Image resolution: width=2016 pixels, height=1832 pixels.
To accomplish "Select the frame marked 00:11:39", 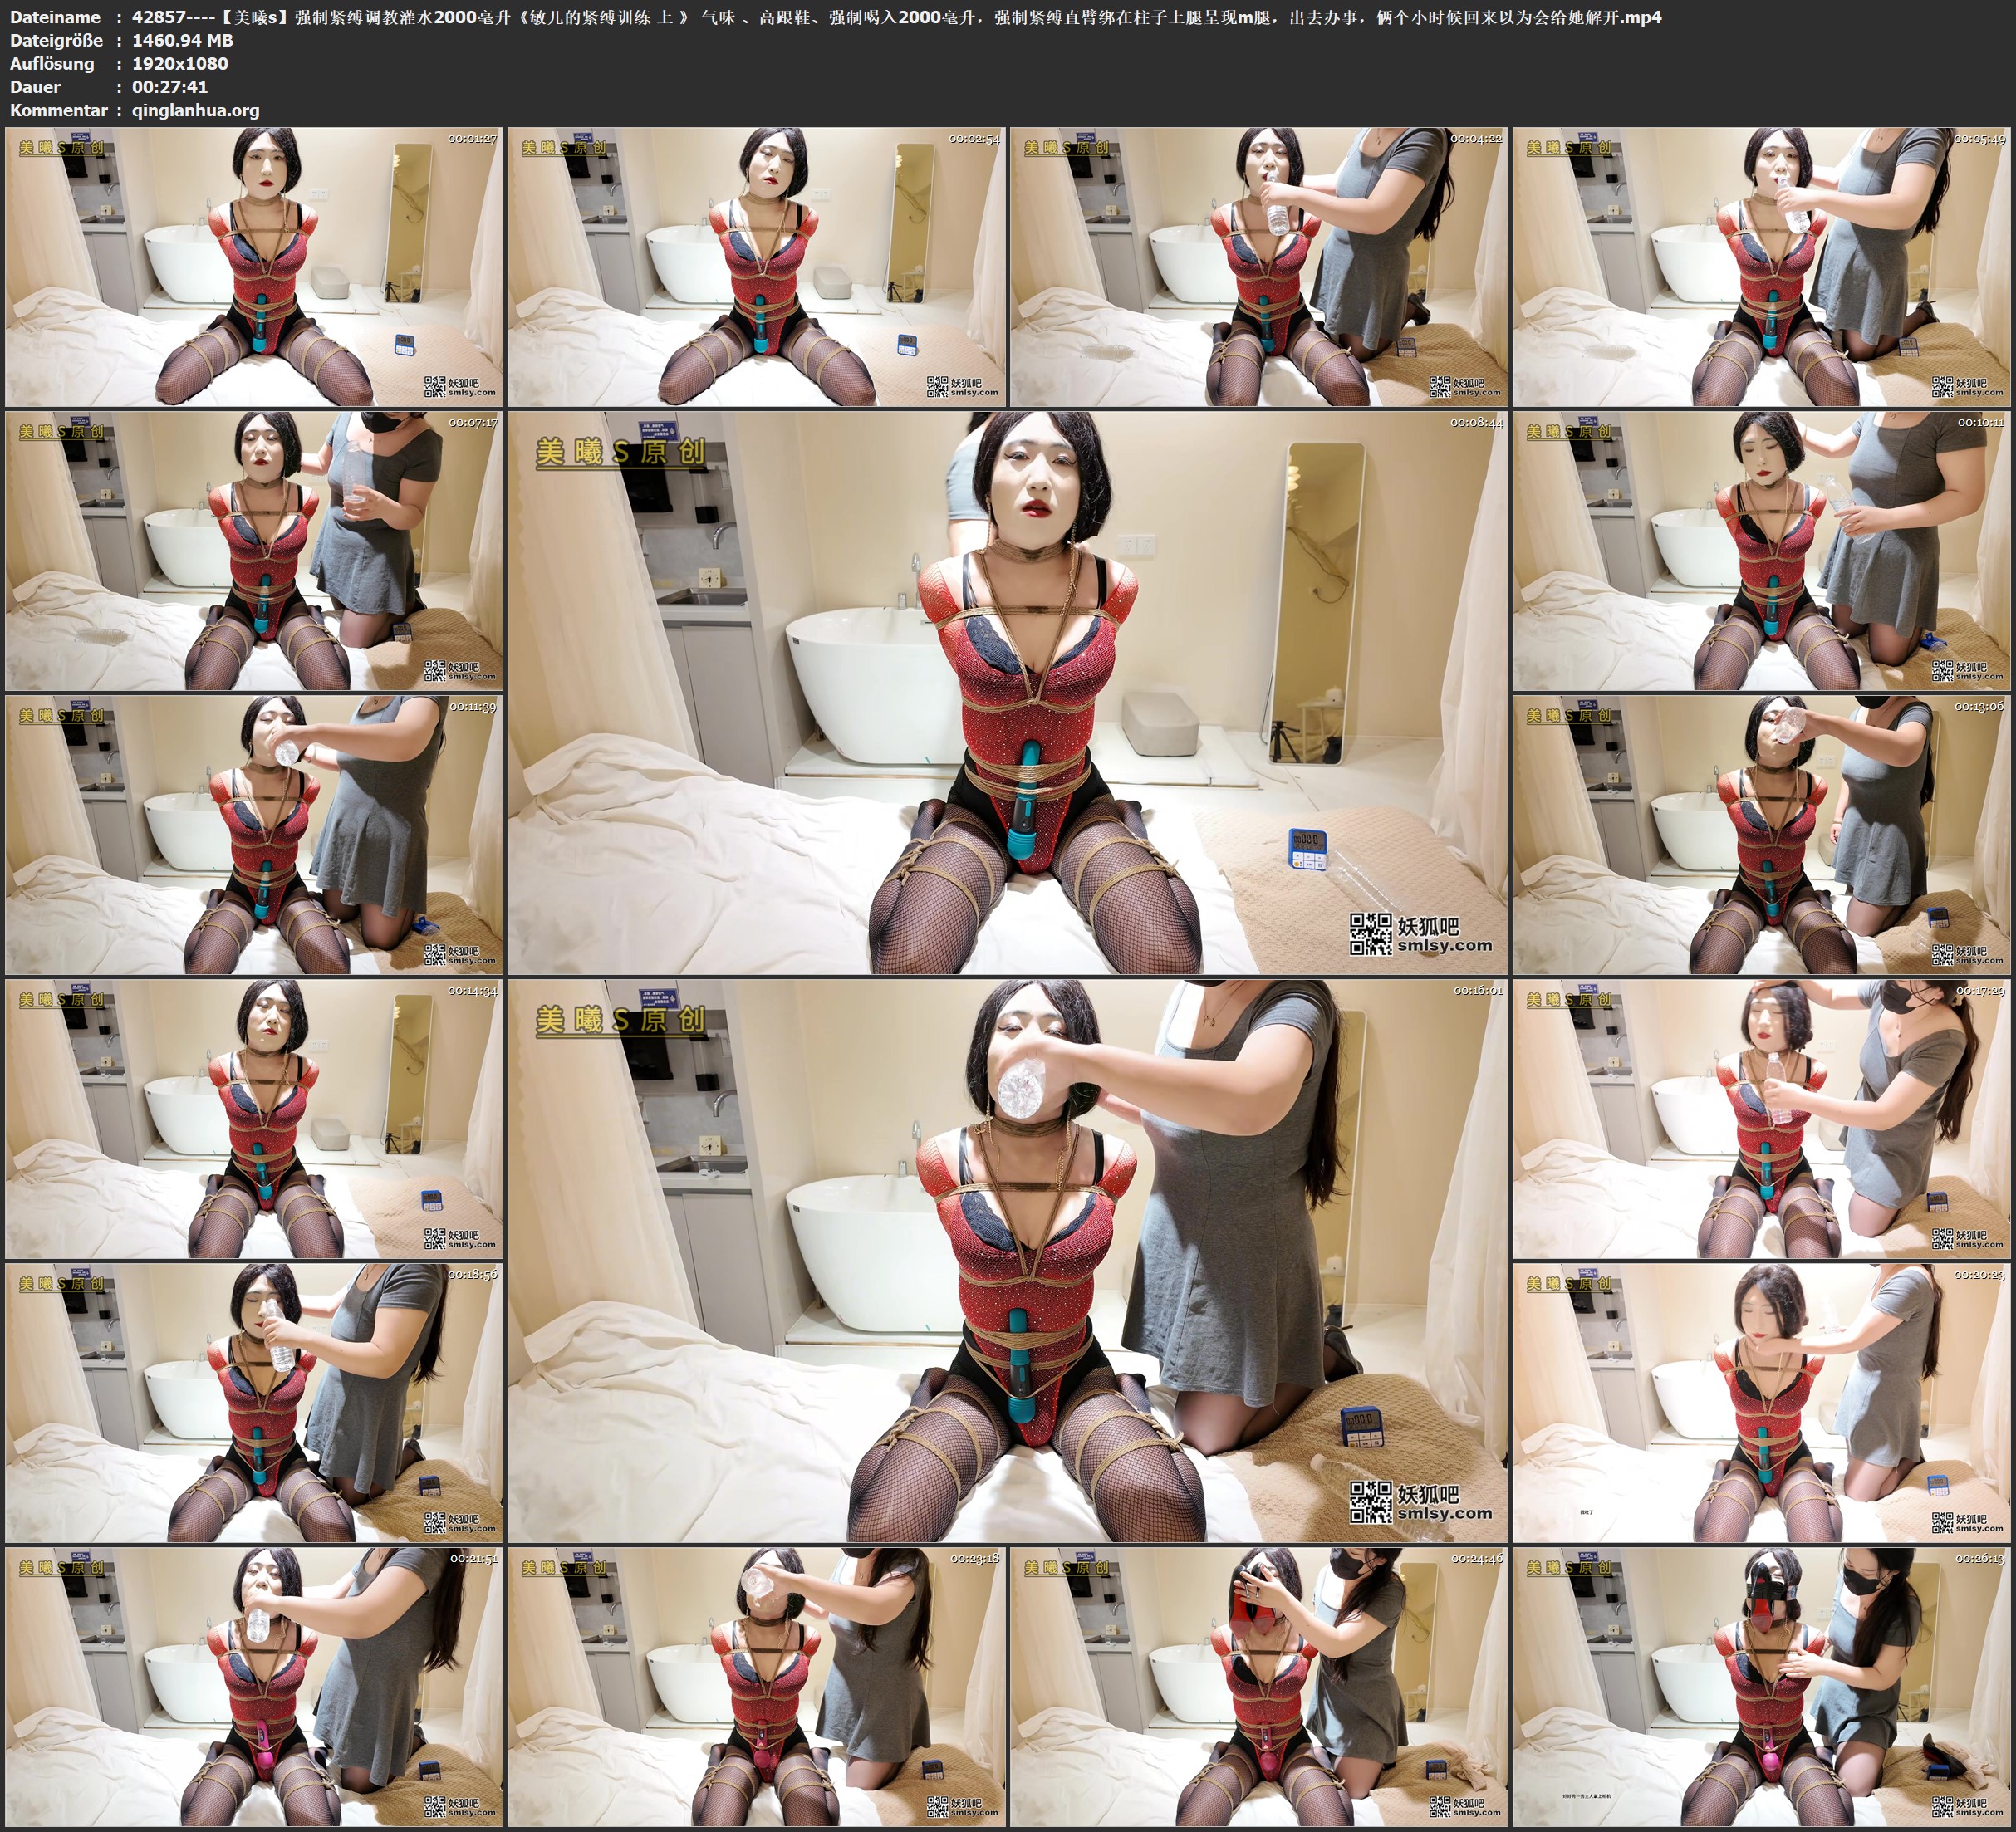I will pyautogui.click(x=254, y=834).
